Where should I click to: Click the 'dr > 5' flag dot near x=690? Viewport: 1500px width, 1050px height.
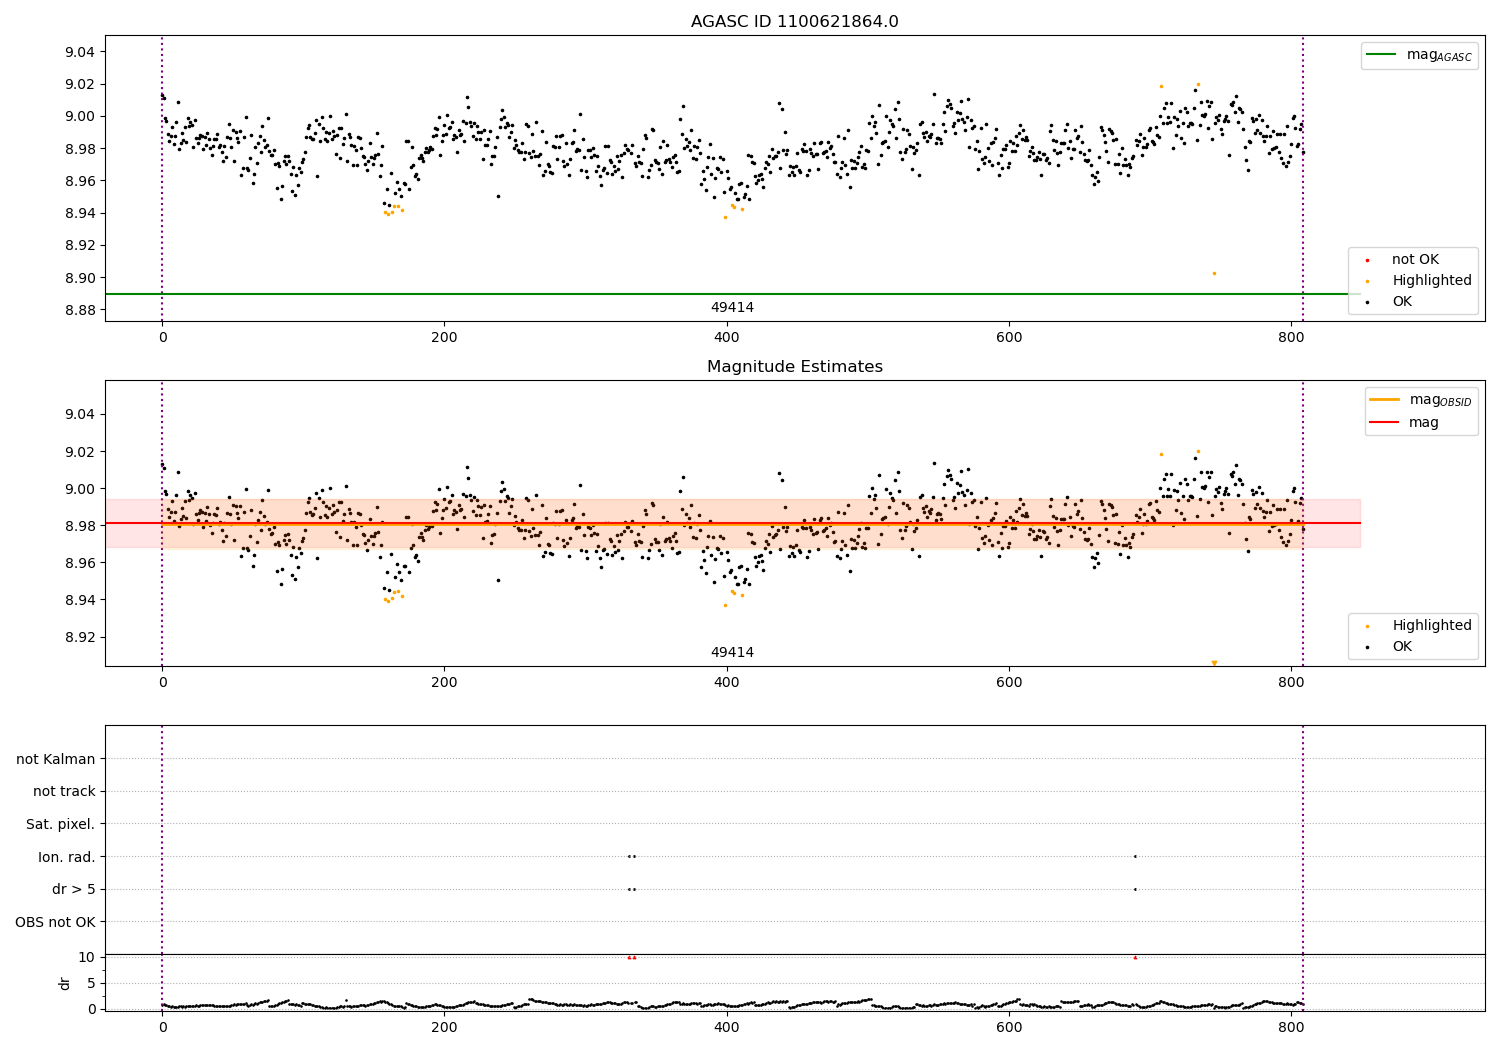coord(1135,889)
